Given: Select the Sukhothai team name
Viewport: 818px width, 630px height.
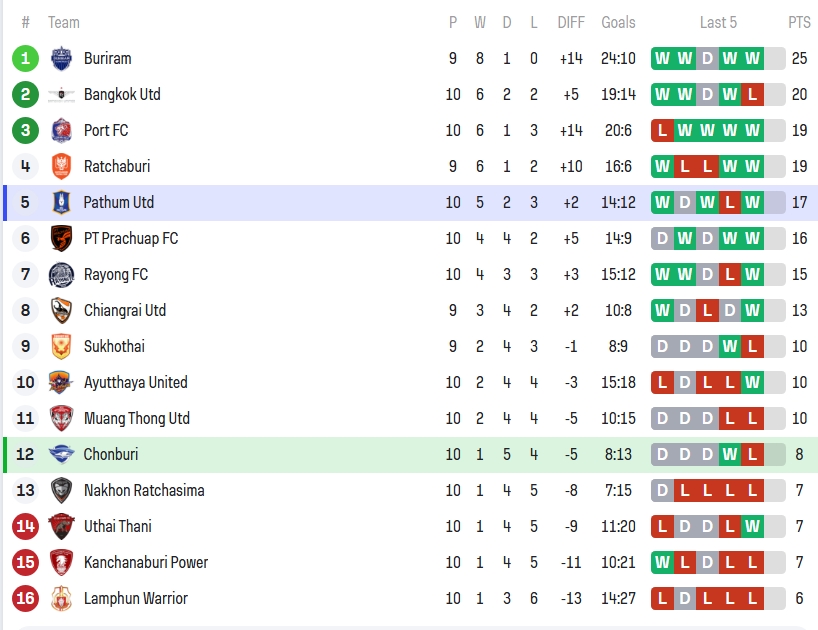Looking at the screenshot, I should click(x=114, y=346).
